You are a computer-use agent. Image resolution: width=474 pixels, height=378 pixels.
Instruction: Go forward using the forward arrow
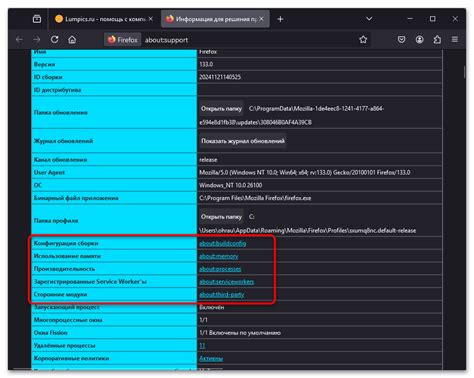coord(37,40)
